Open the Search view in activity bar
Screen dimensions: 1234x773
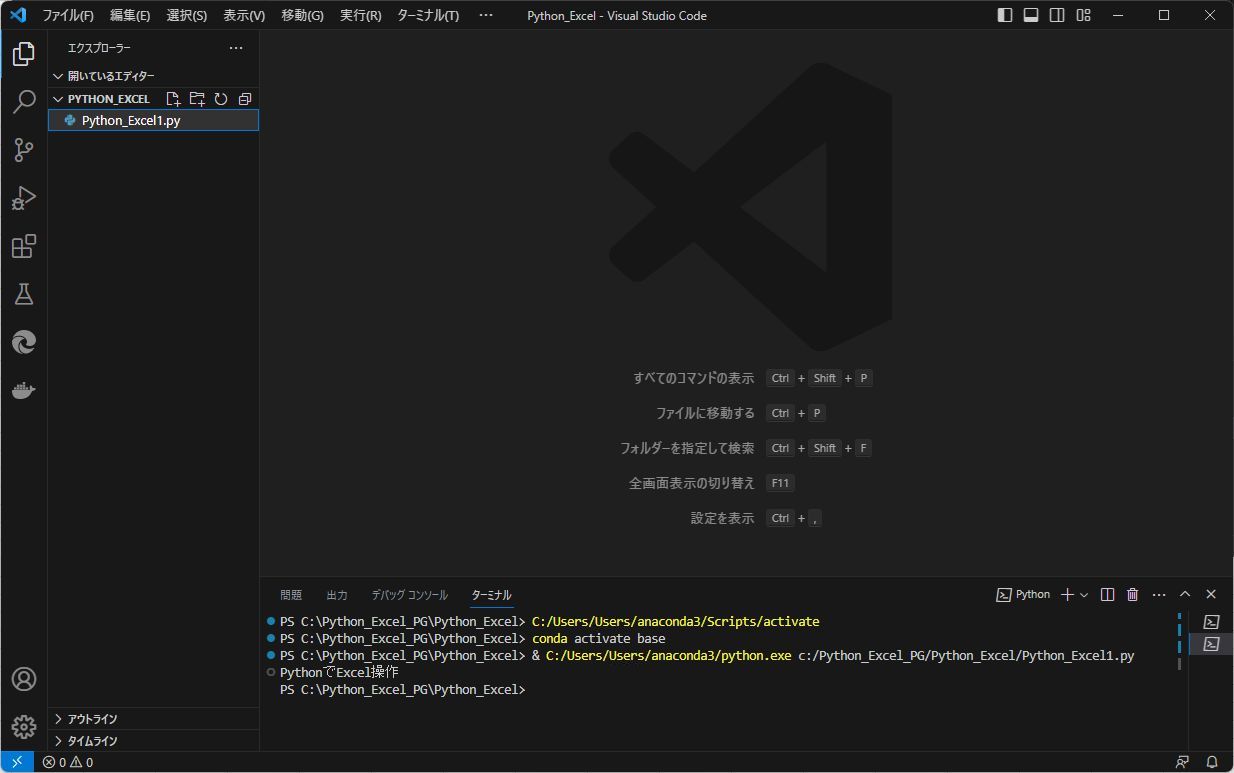(x=24, y=102)
